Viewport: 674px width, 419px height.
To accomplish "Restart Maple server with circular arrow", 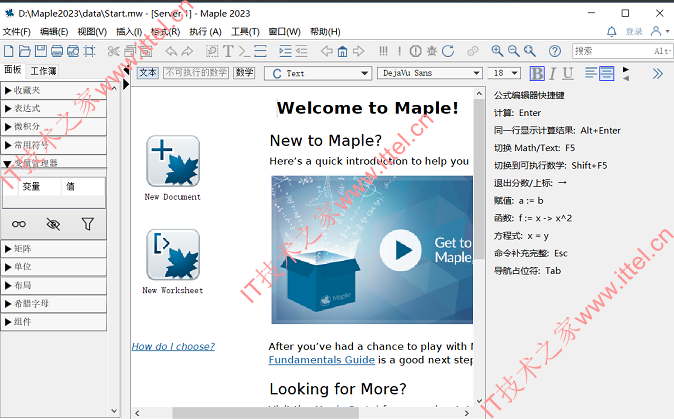I will coord(448,51).
